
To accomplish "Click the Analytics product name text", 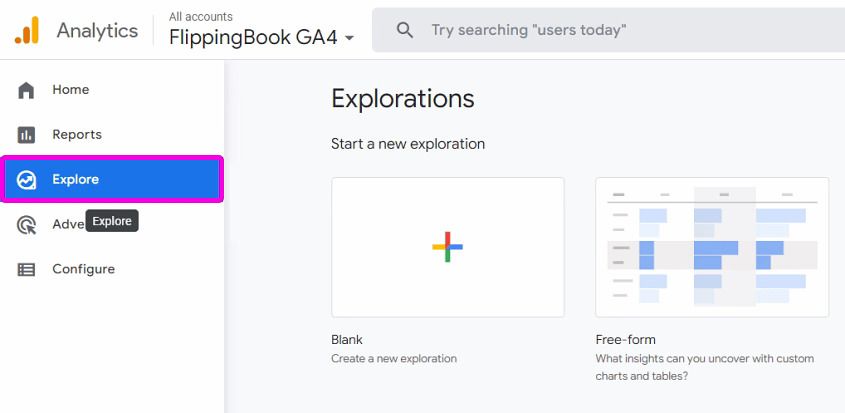I will click(98, 30).
